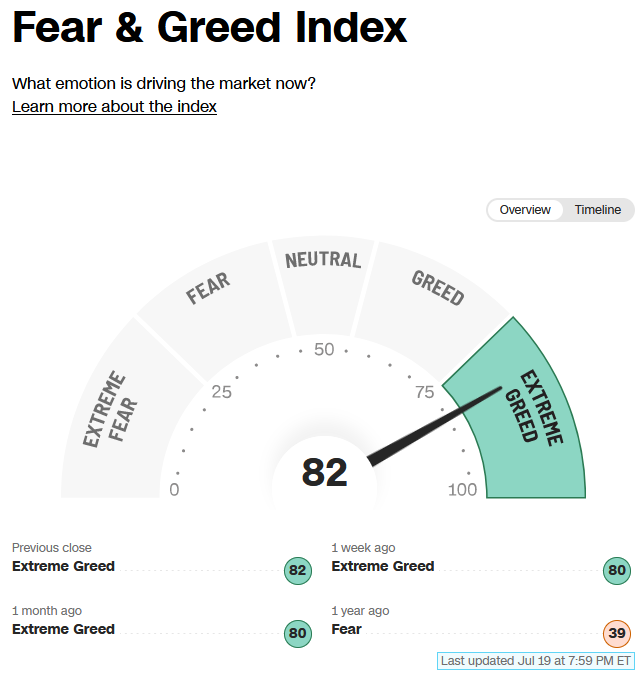
Task: Click the 1 month ago 80 badge
Action: tap(298, 633)
